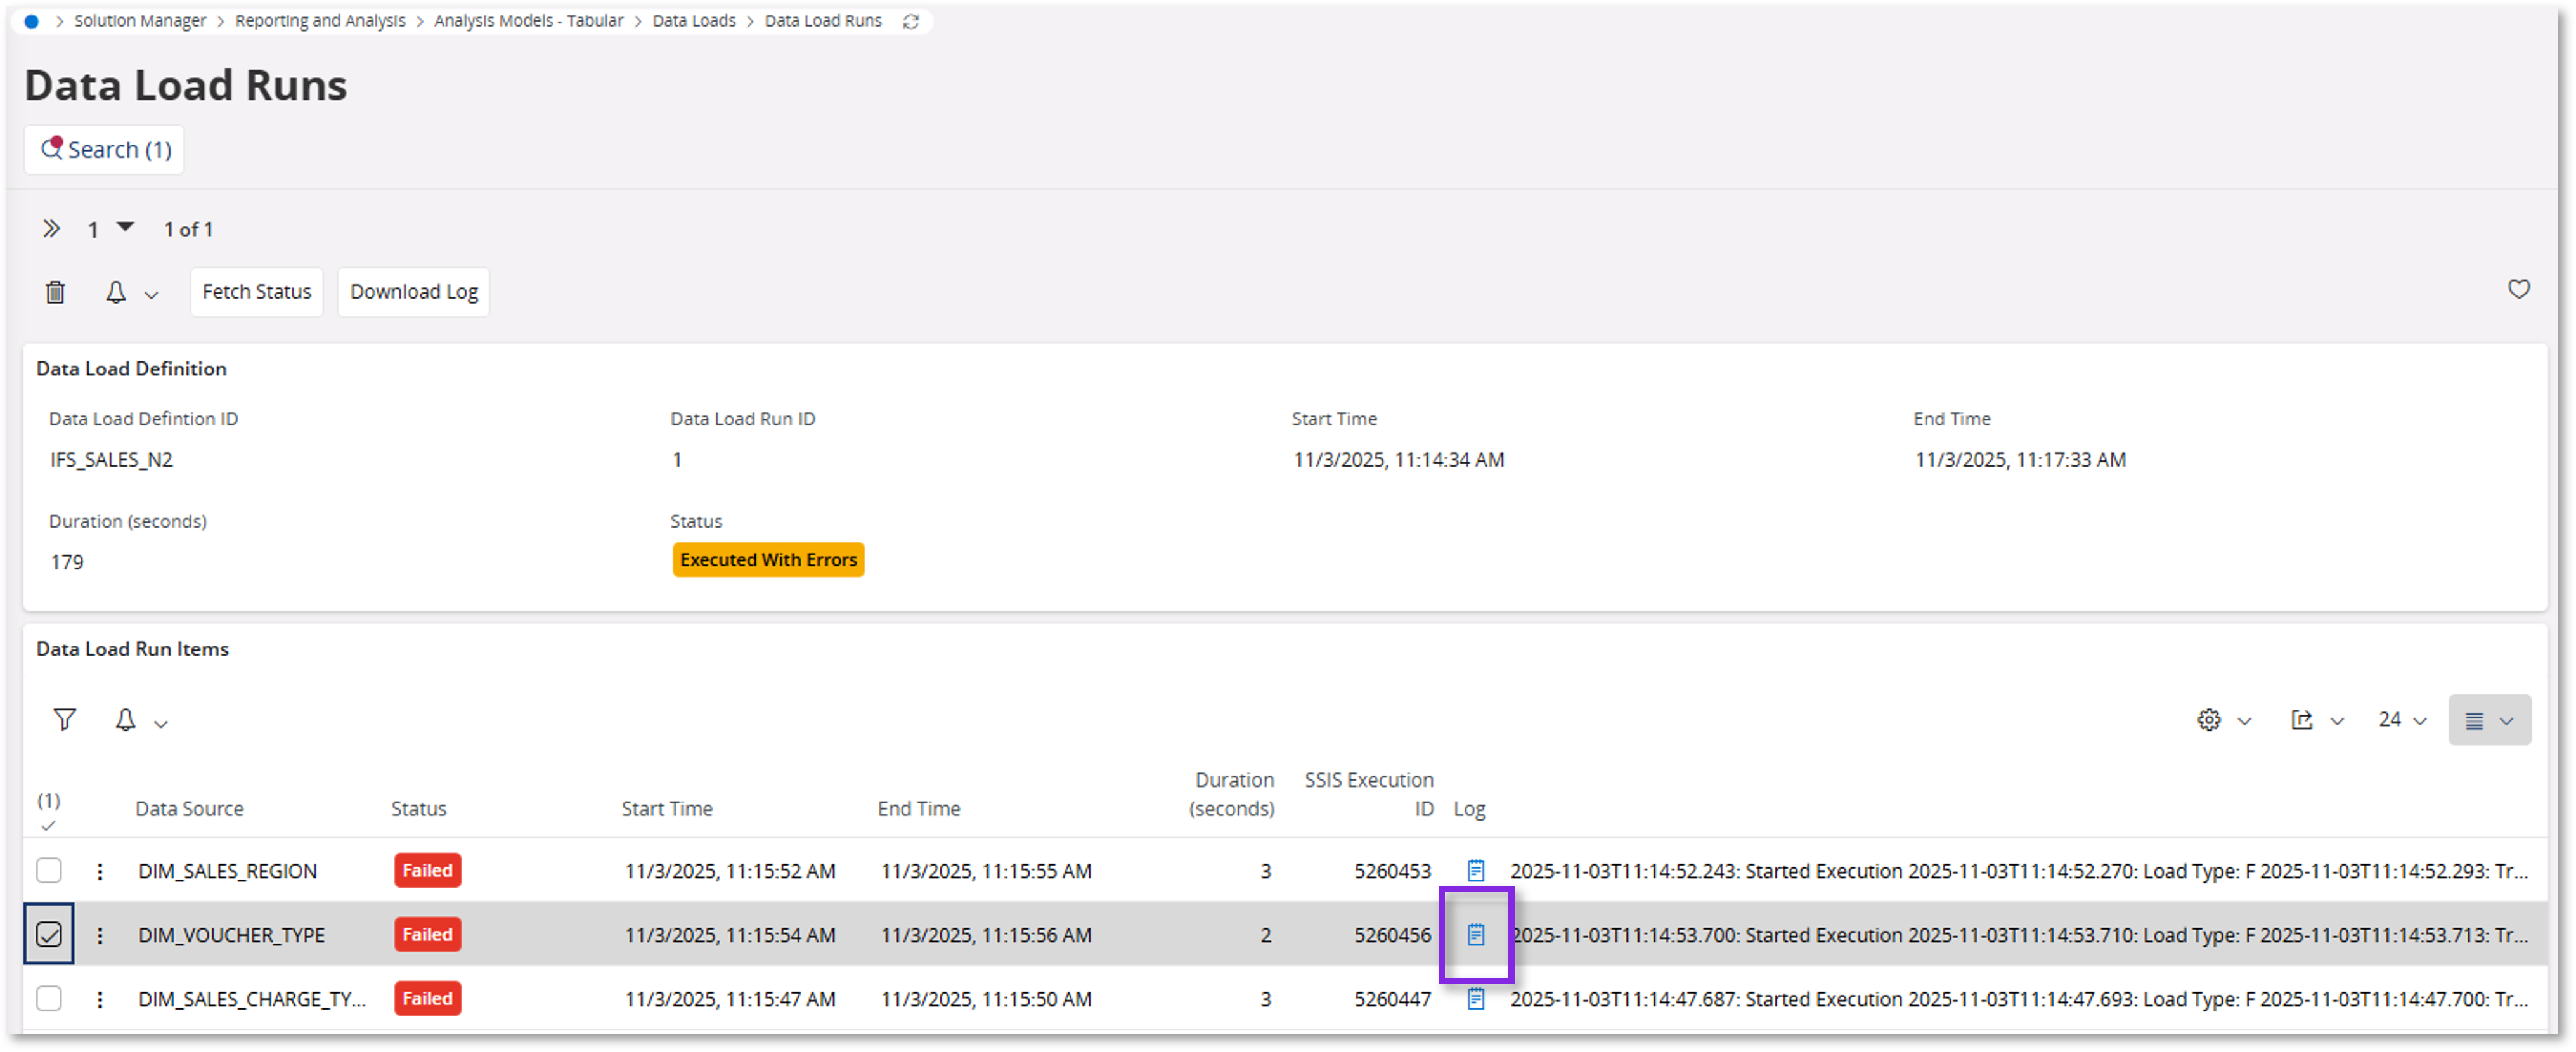The height and width of the screenshot is (1052, 2576).
Task: Click the export table icon
Action: 2302,720
